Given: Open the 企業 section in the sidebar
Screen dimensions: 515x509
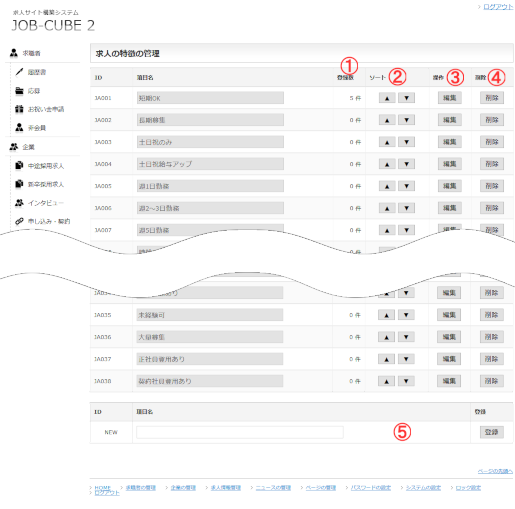Looking at the screenshot, I should pyautogui.click(x=29, y=147).
